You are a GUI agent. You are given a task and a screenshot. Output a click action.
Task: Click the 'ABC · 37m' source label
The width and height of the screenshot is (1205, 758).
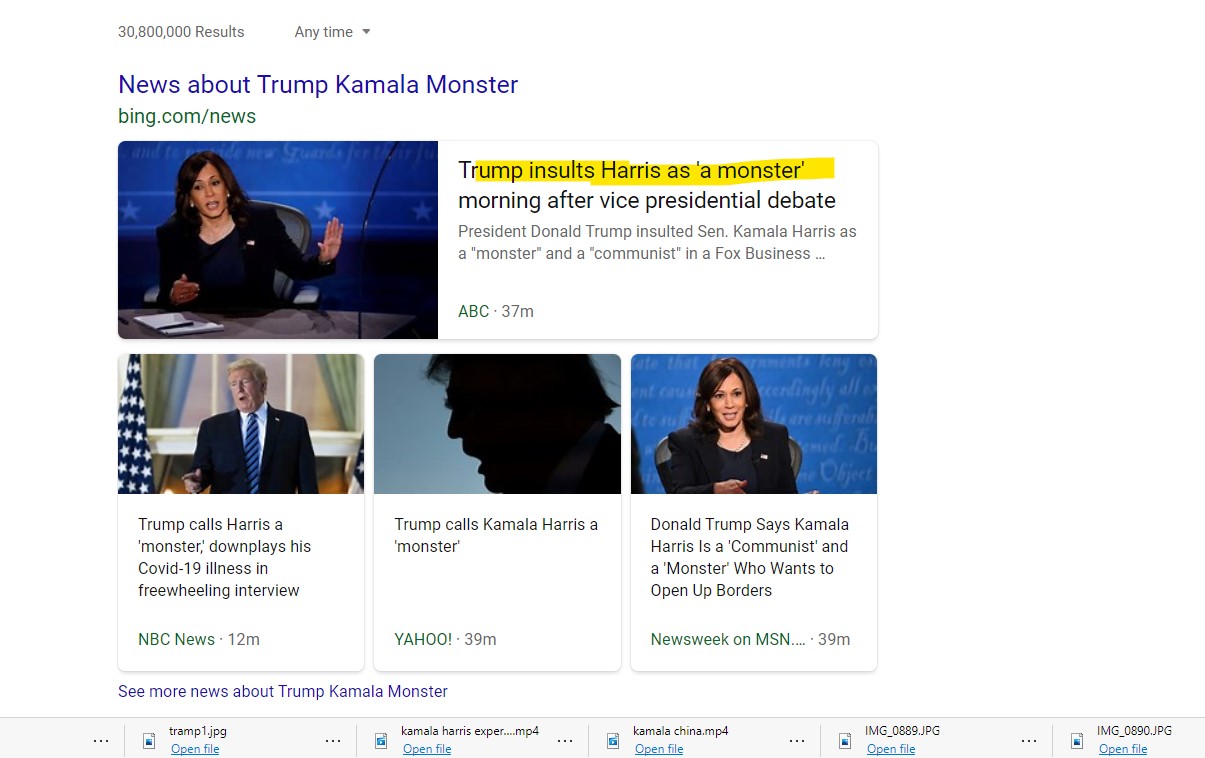click(496, 311)
